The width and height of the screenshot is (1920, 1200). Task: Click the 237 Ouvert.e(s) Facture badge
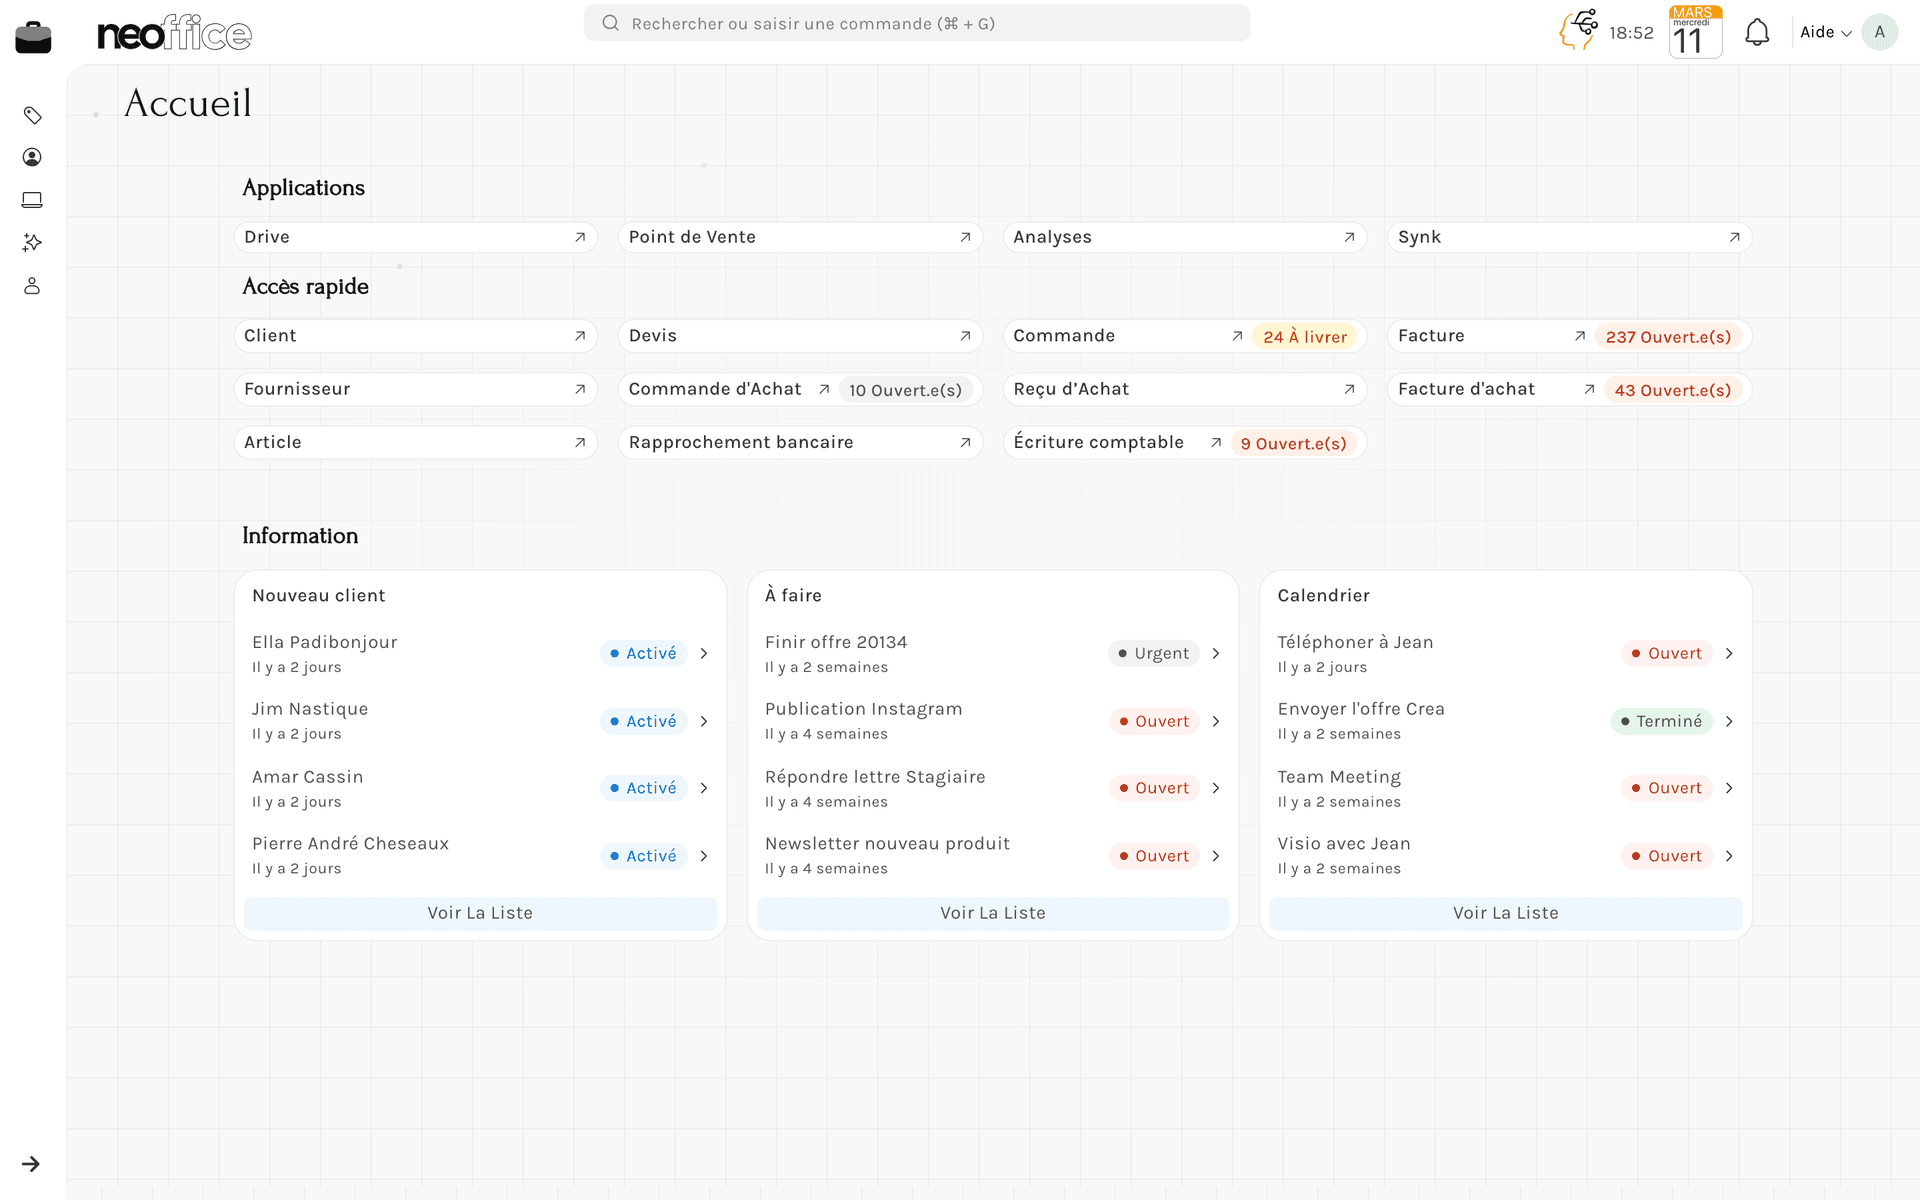pyautogui.click(x=1668, y=337)
